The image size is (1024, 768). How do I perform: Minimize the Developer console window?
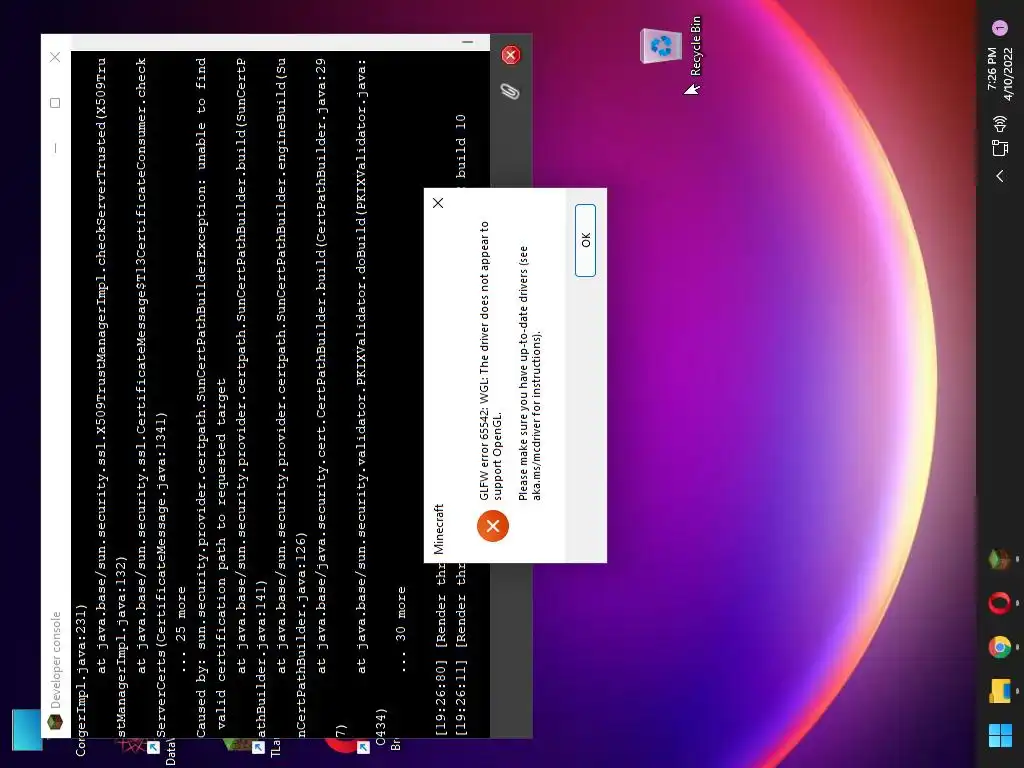55,148
